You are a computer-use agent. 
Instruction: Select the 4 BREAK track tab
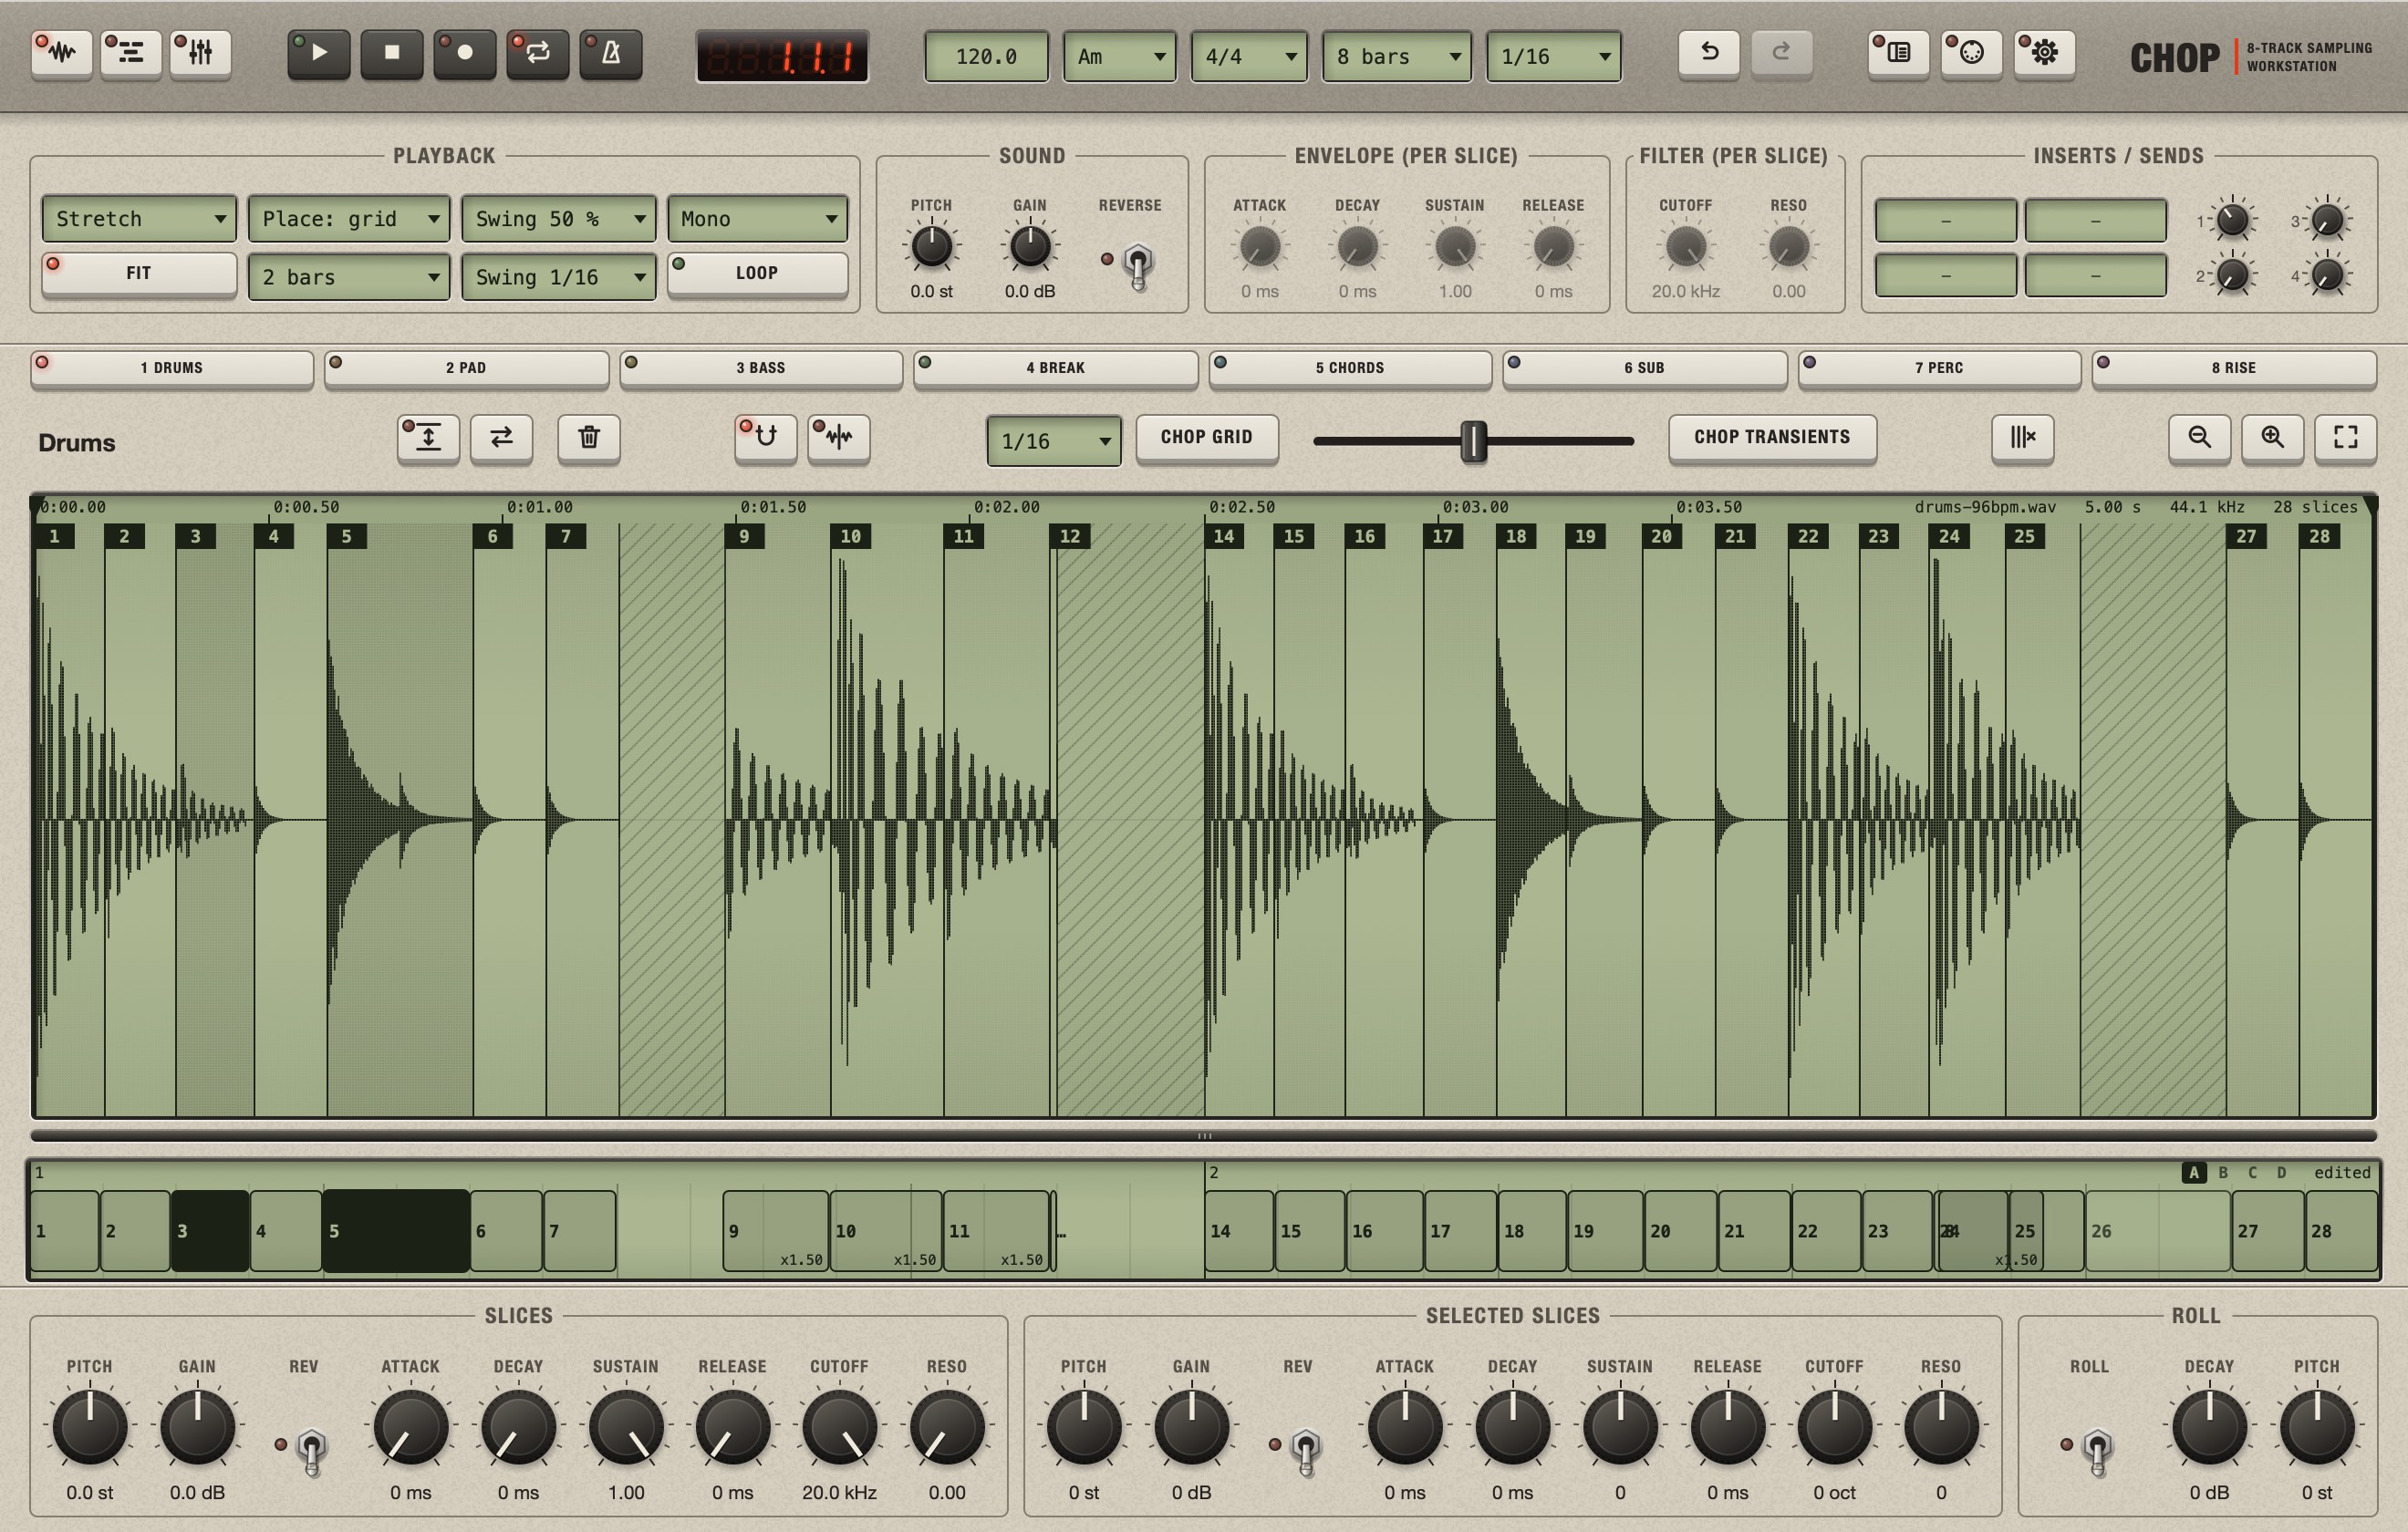tap(1055, 368)
